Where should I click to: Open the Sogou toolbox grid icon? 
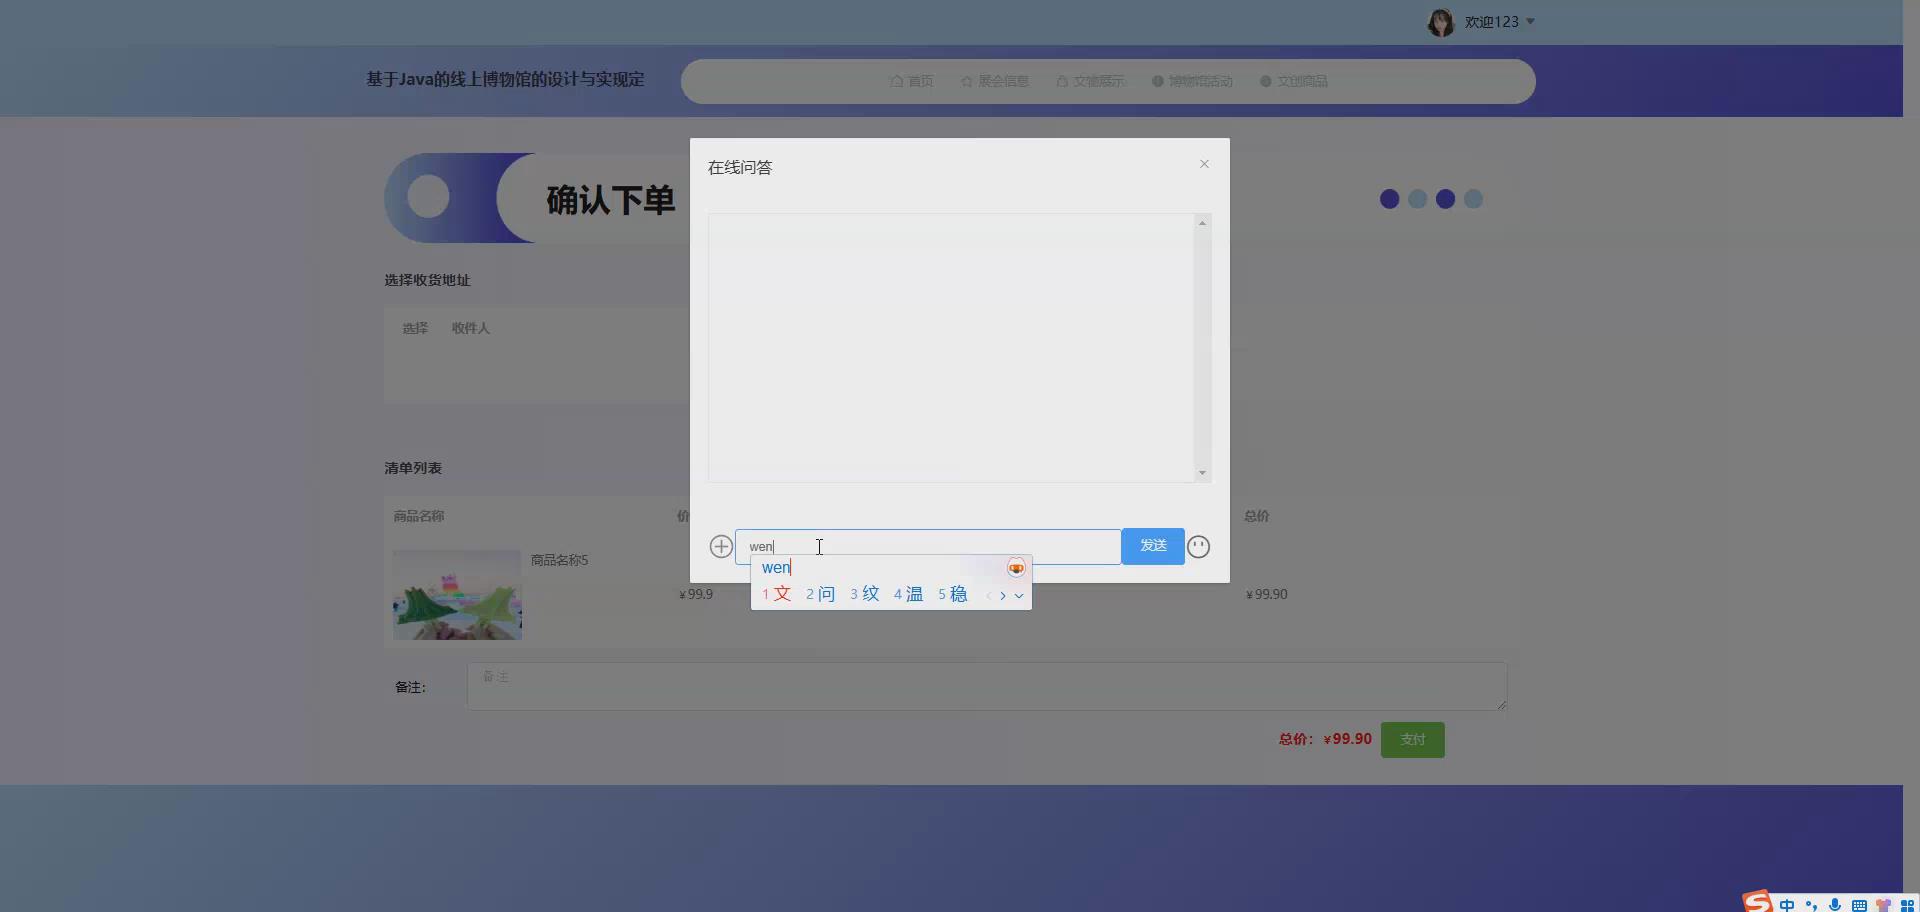coord(1907,905)
